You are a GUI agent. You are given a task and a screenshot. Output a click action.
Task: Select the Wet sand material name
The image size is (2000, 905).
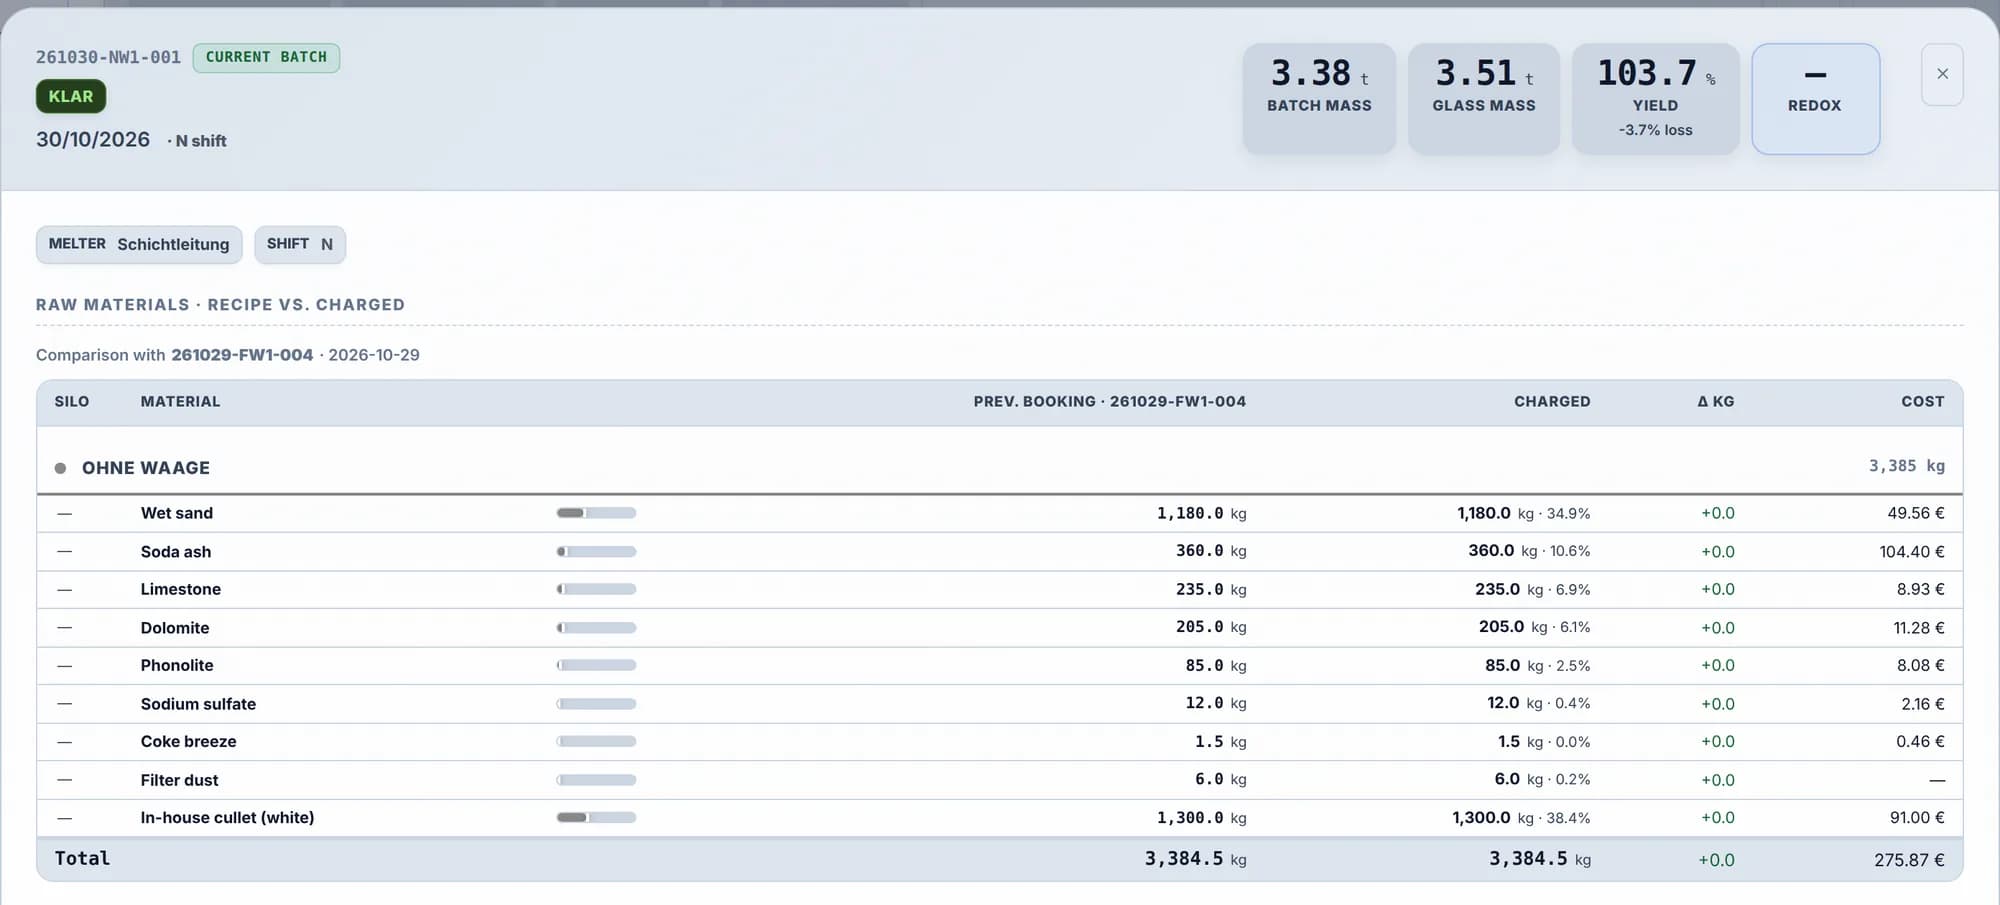point(177,513)
